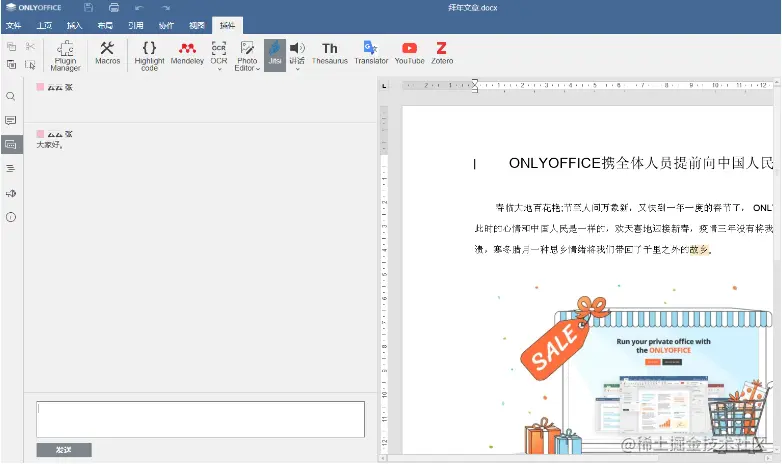This screenshot has height=468, width=782.
Task: Click the ONLYOFFICE logo in title bar
Action: [x=33, y=7]
